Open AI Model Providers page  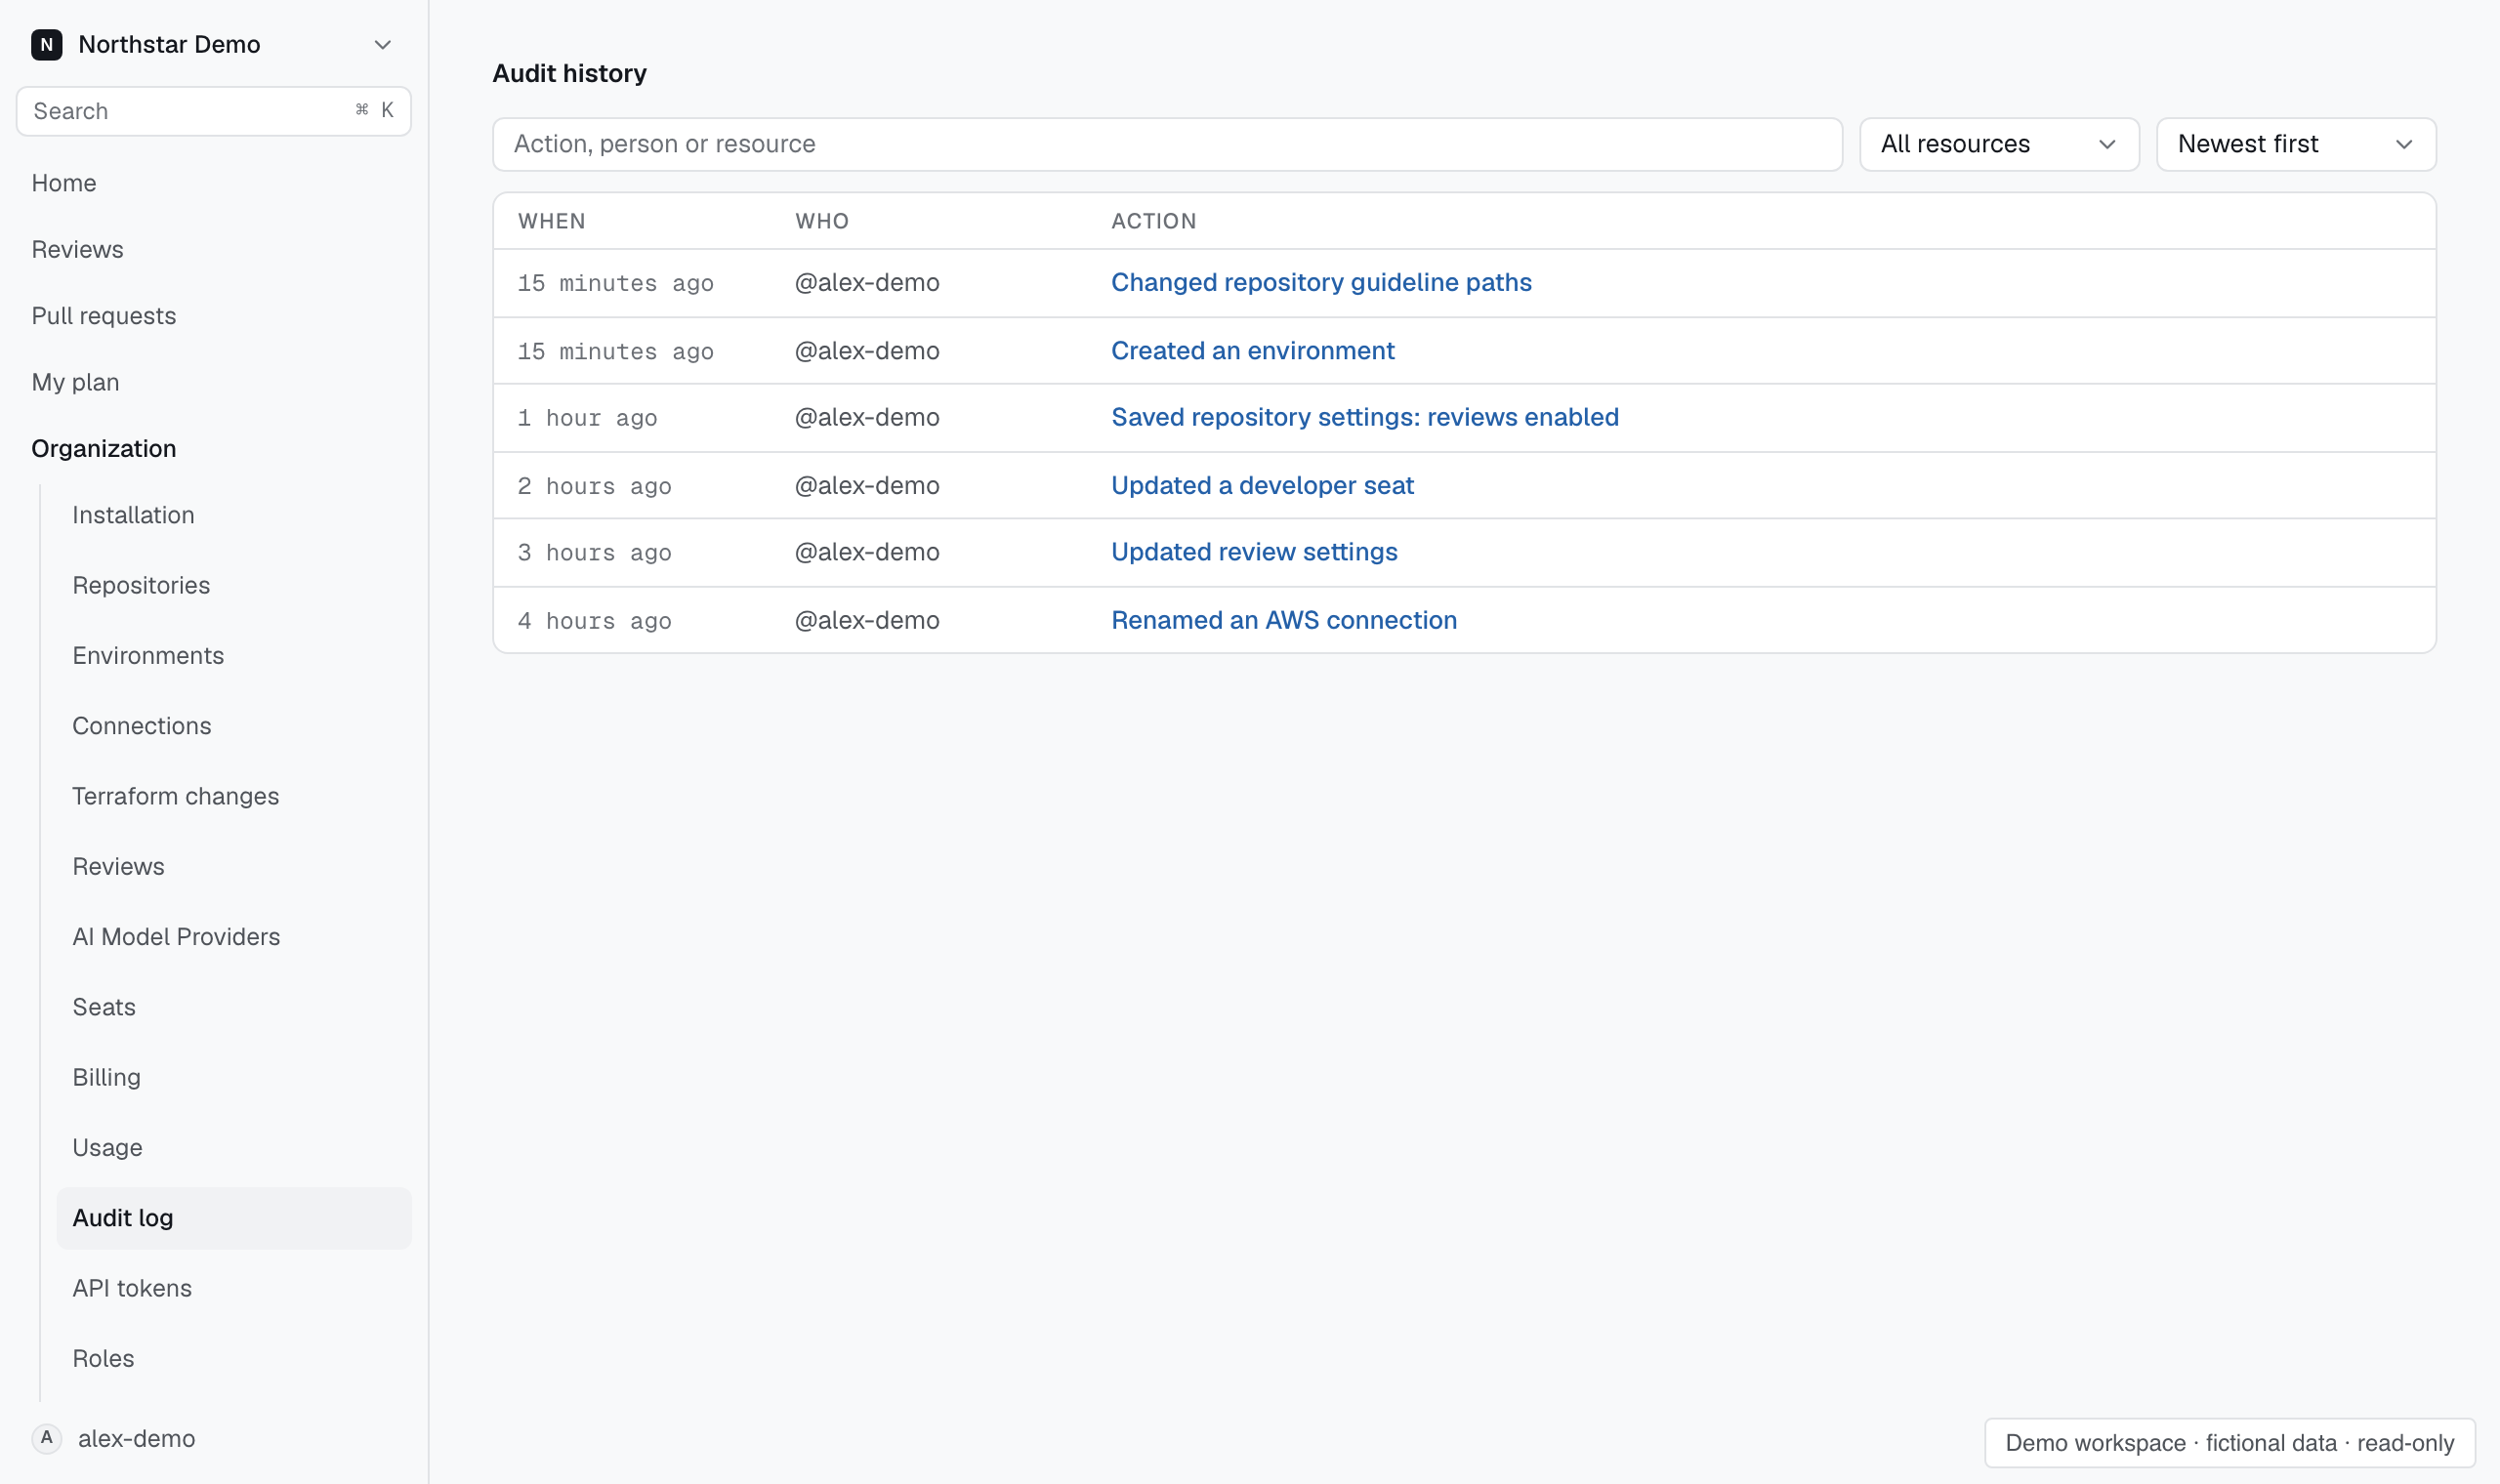[x=176, y=937]
